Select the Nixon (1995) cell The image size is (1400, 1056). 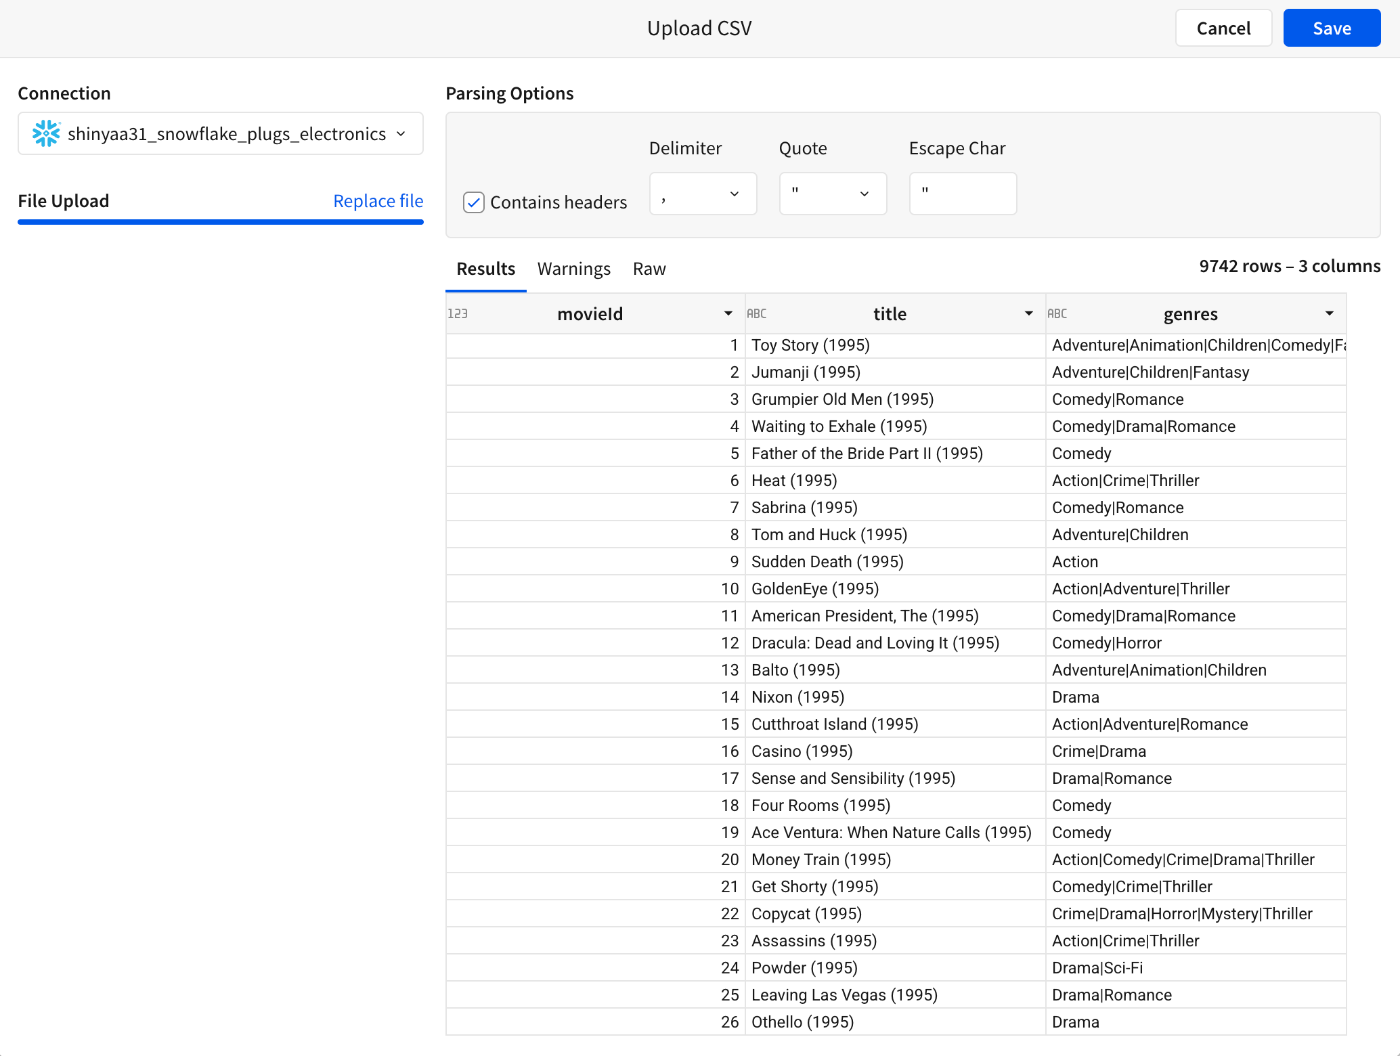click(895, 697)
